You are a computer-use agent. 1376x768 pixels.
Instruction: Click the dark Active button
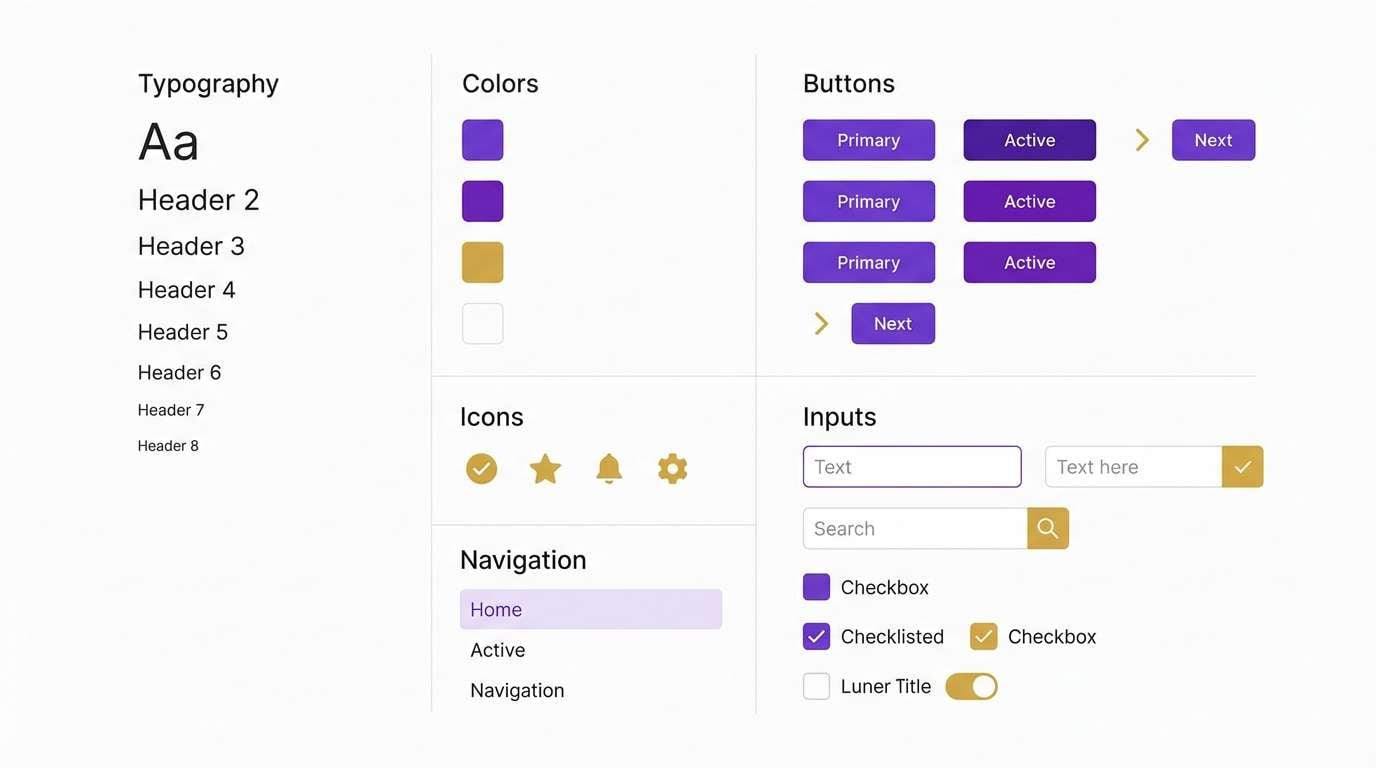coord(1029,140)
